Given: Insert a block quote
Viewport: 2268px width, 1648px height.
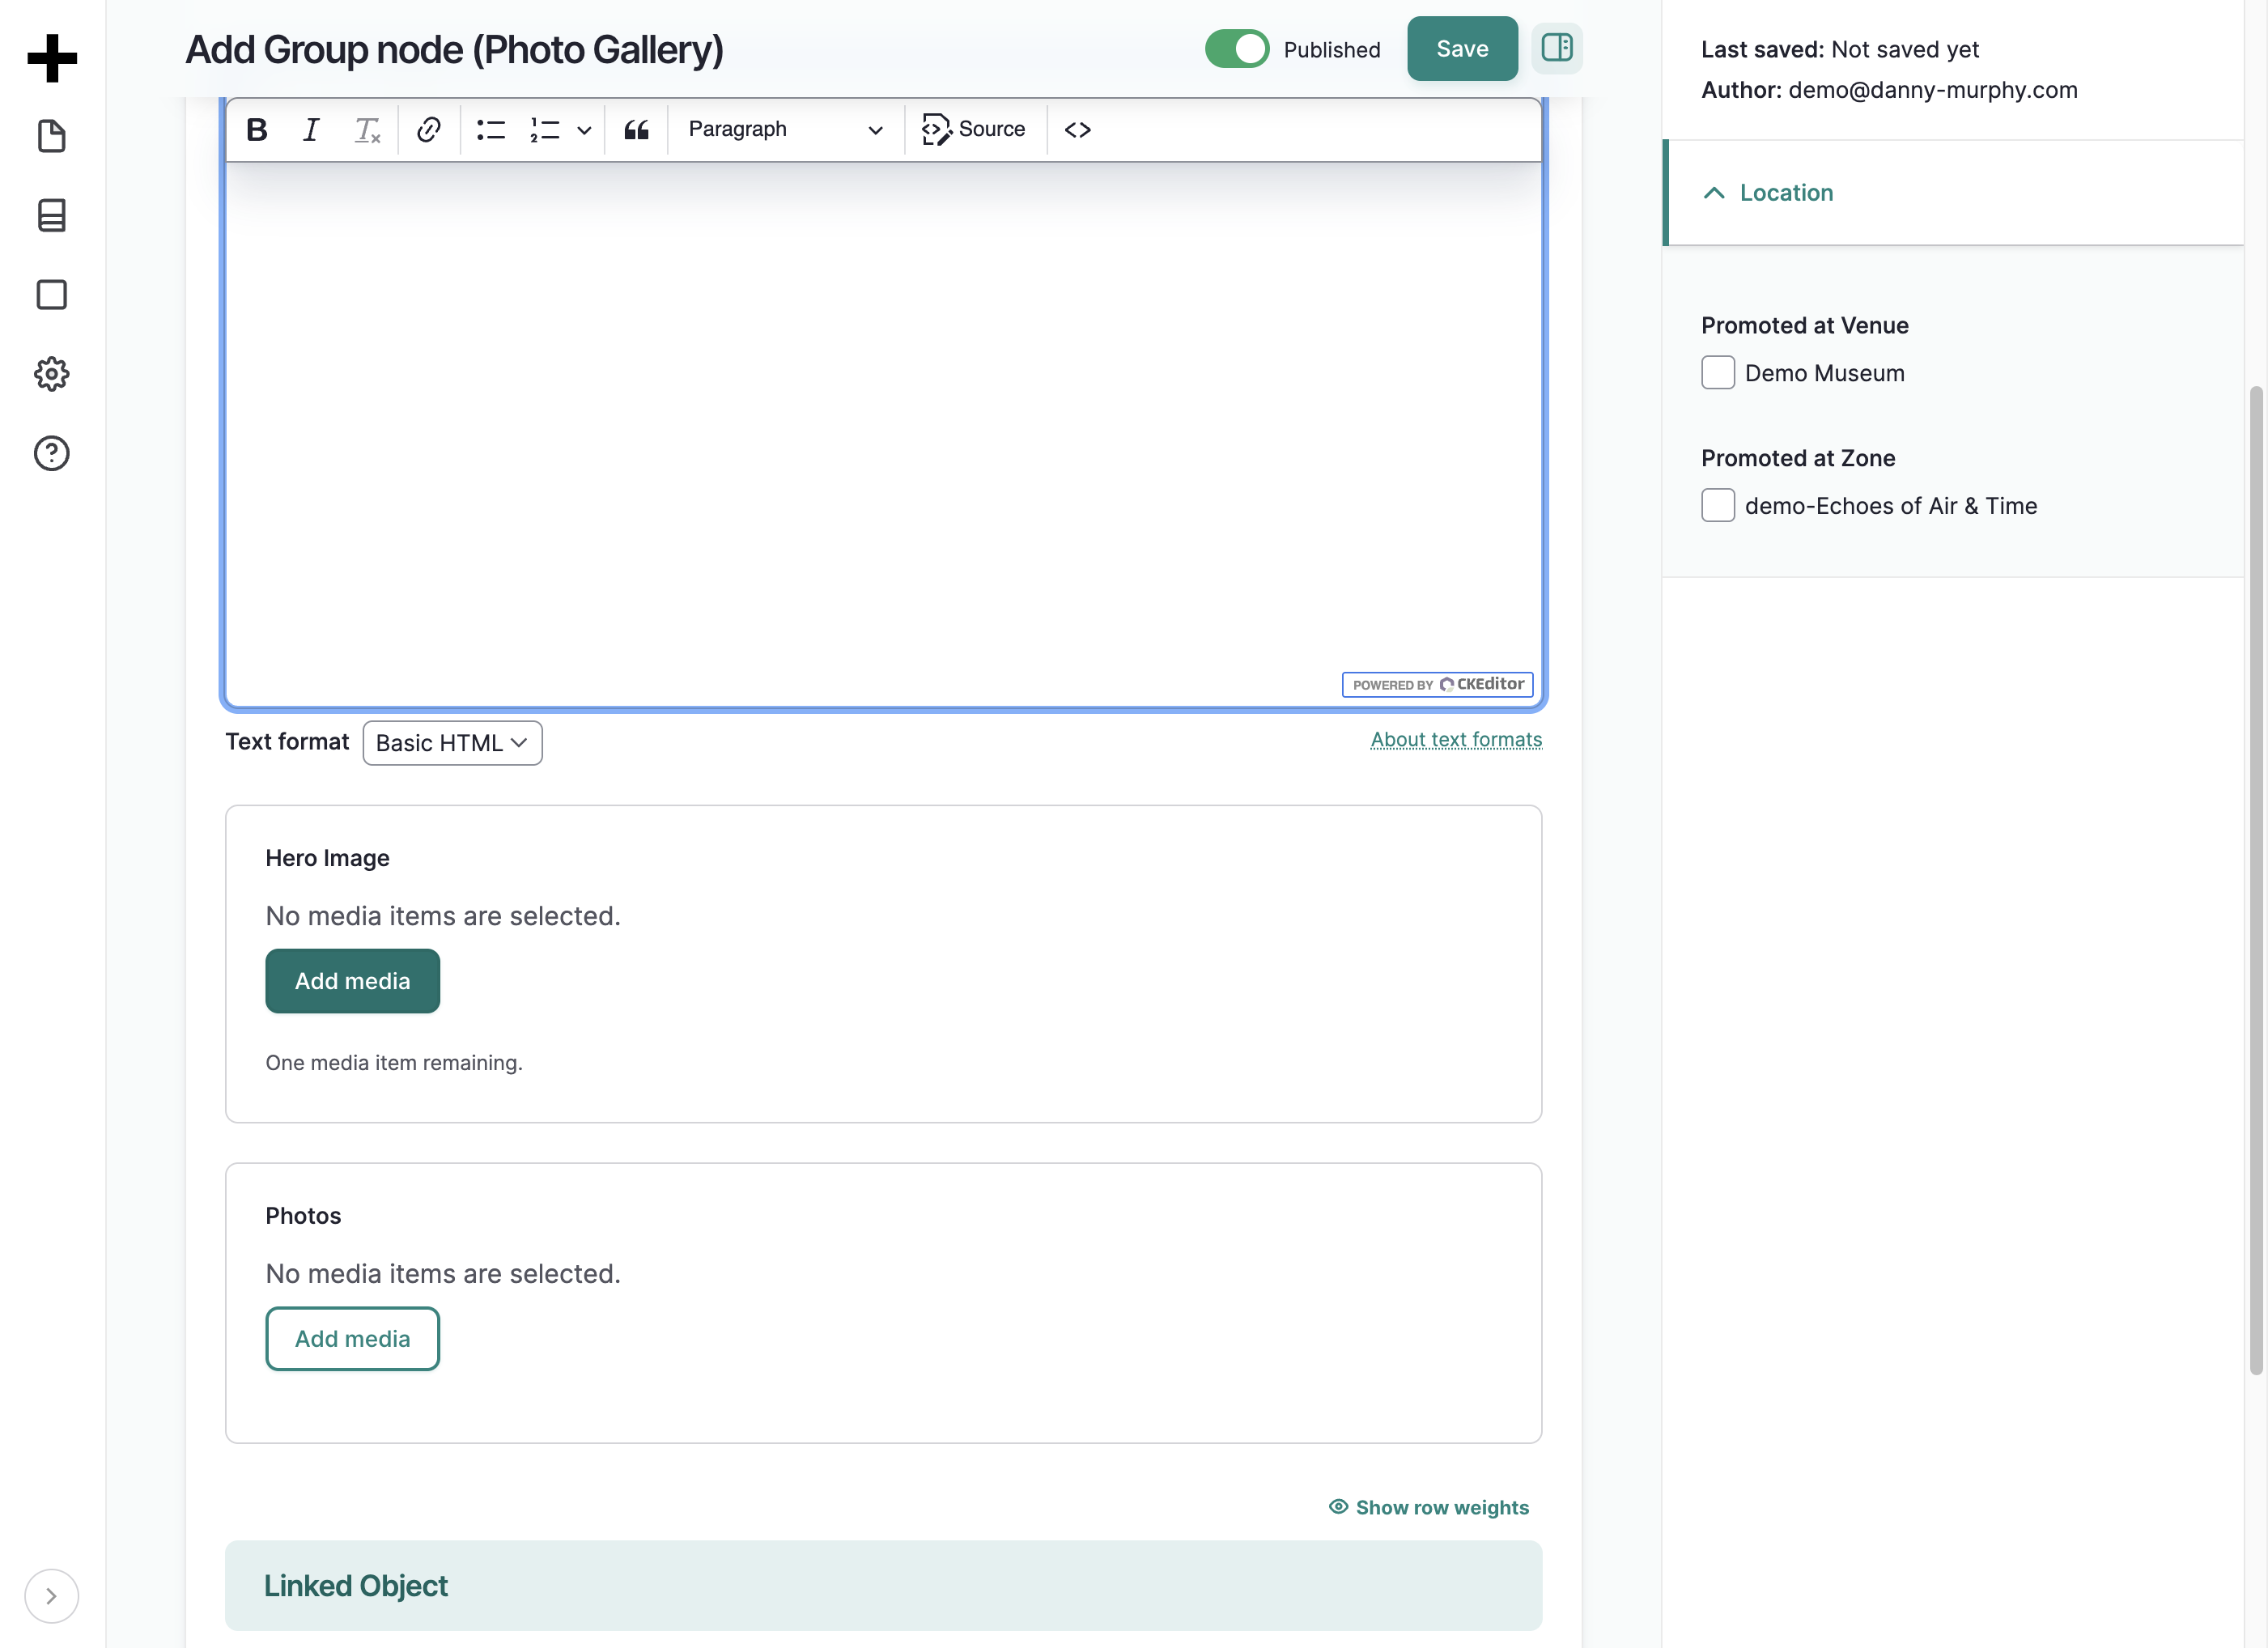Looking at the screenshot, I should click(x=637, y=129).
